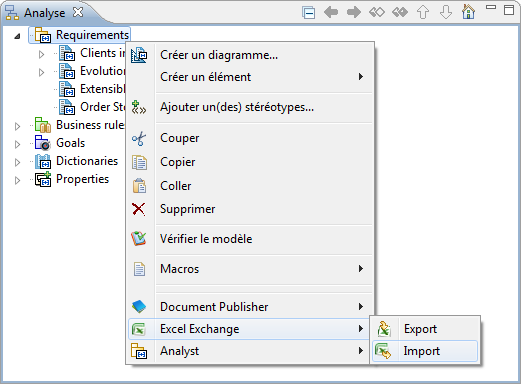This screenshot has height=384, width=521.
Task: Select the Goals tree item
Action: [70, 143]
